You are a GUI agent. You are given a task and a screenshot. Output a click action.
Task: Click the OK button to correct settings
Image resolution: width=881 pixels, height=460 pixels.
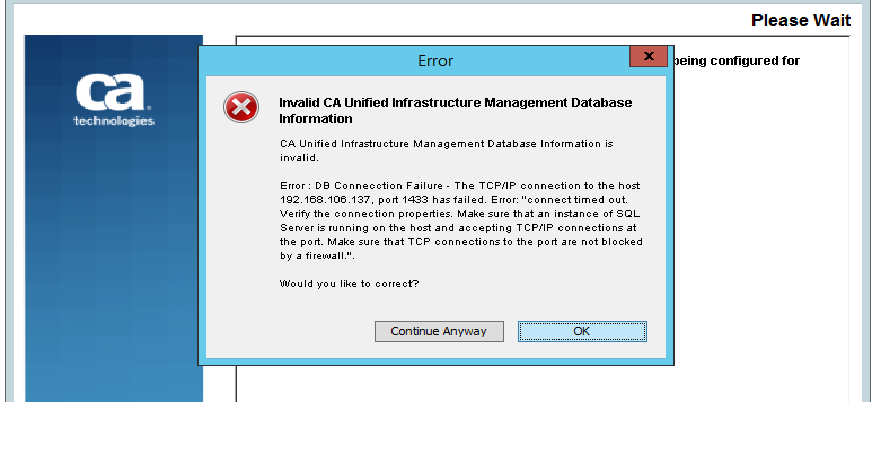coord(582,331)
